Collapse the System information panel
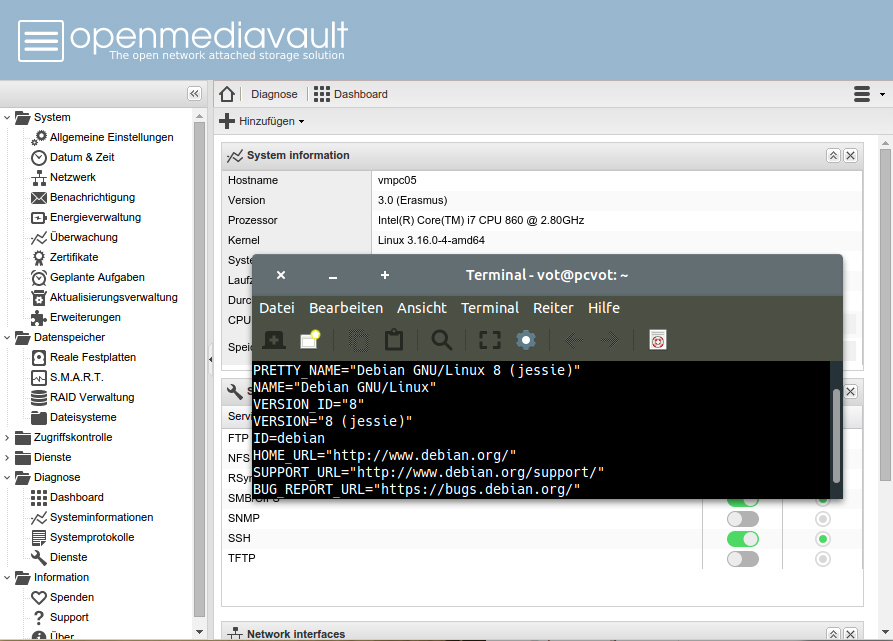This screenshot has height=641, width=893. click(833, 155)
